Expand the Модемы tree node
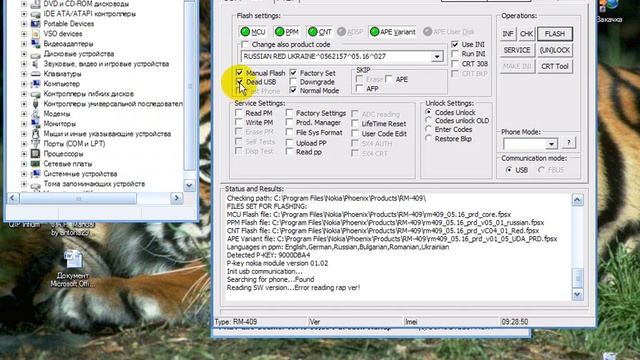640x360 pixels. [x=24, y=114]
